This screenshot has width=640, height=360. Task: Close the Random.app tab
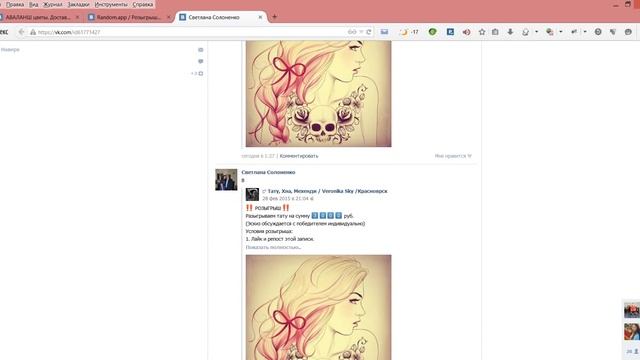(169, 17)
